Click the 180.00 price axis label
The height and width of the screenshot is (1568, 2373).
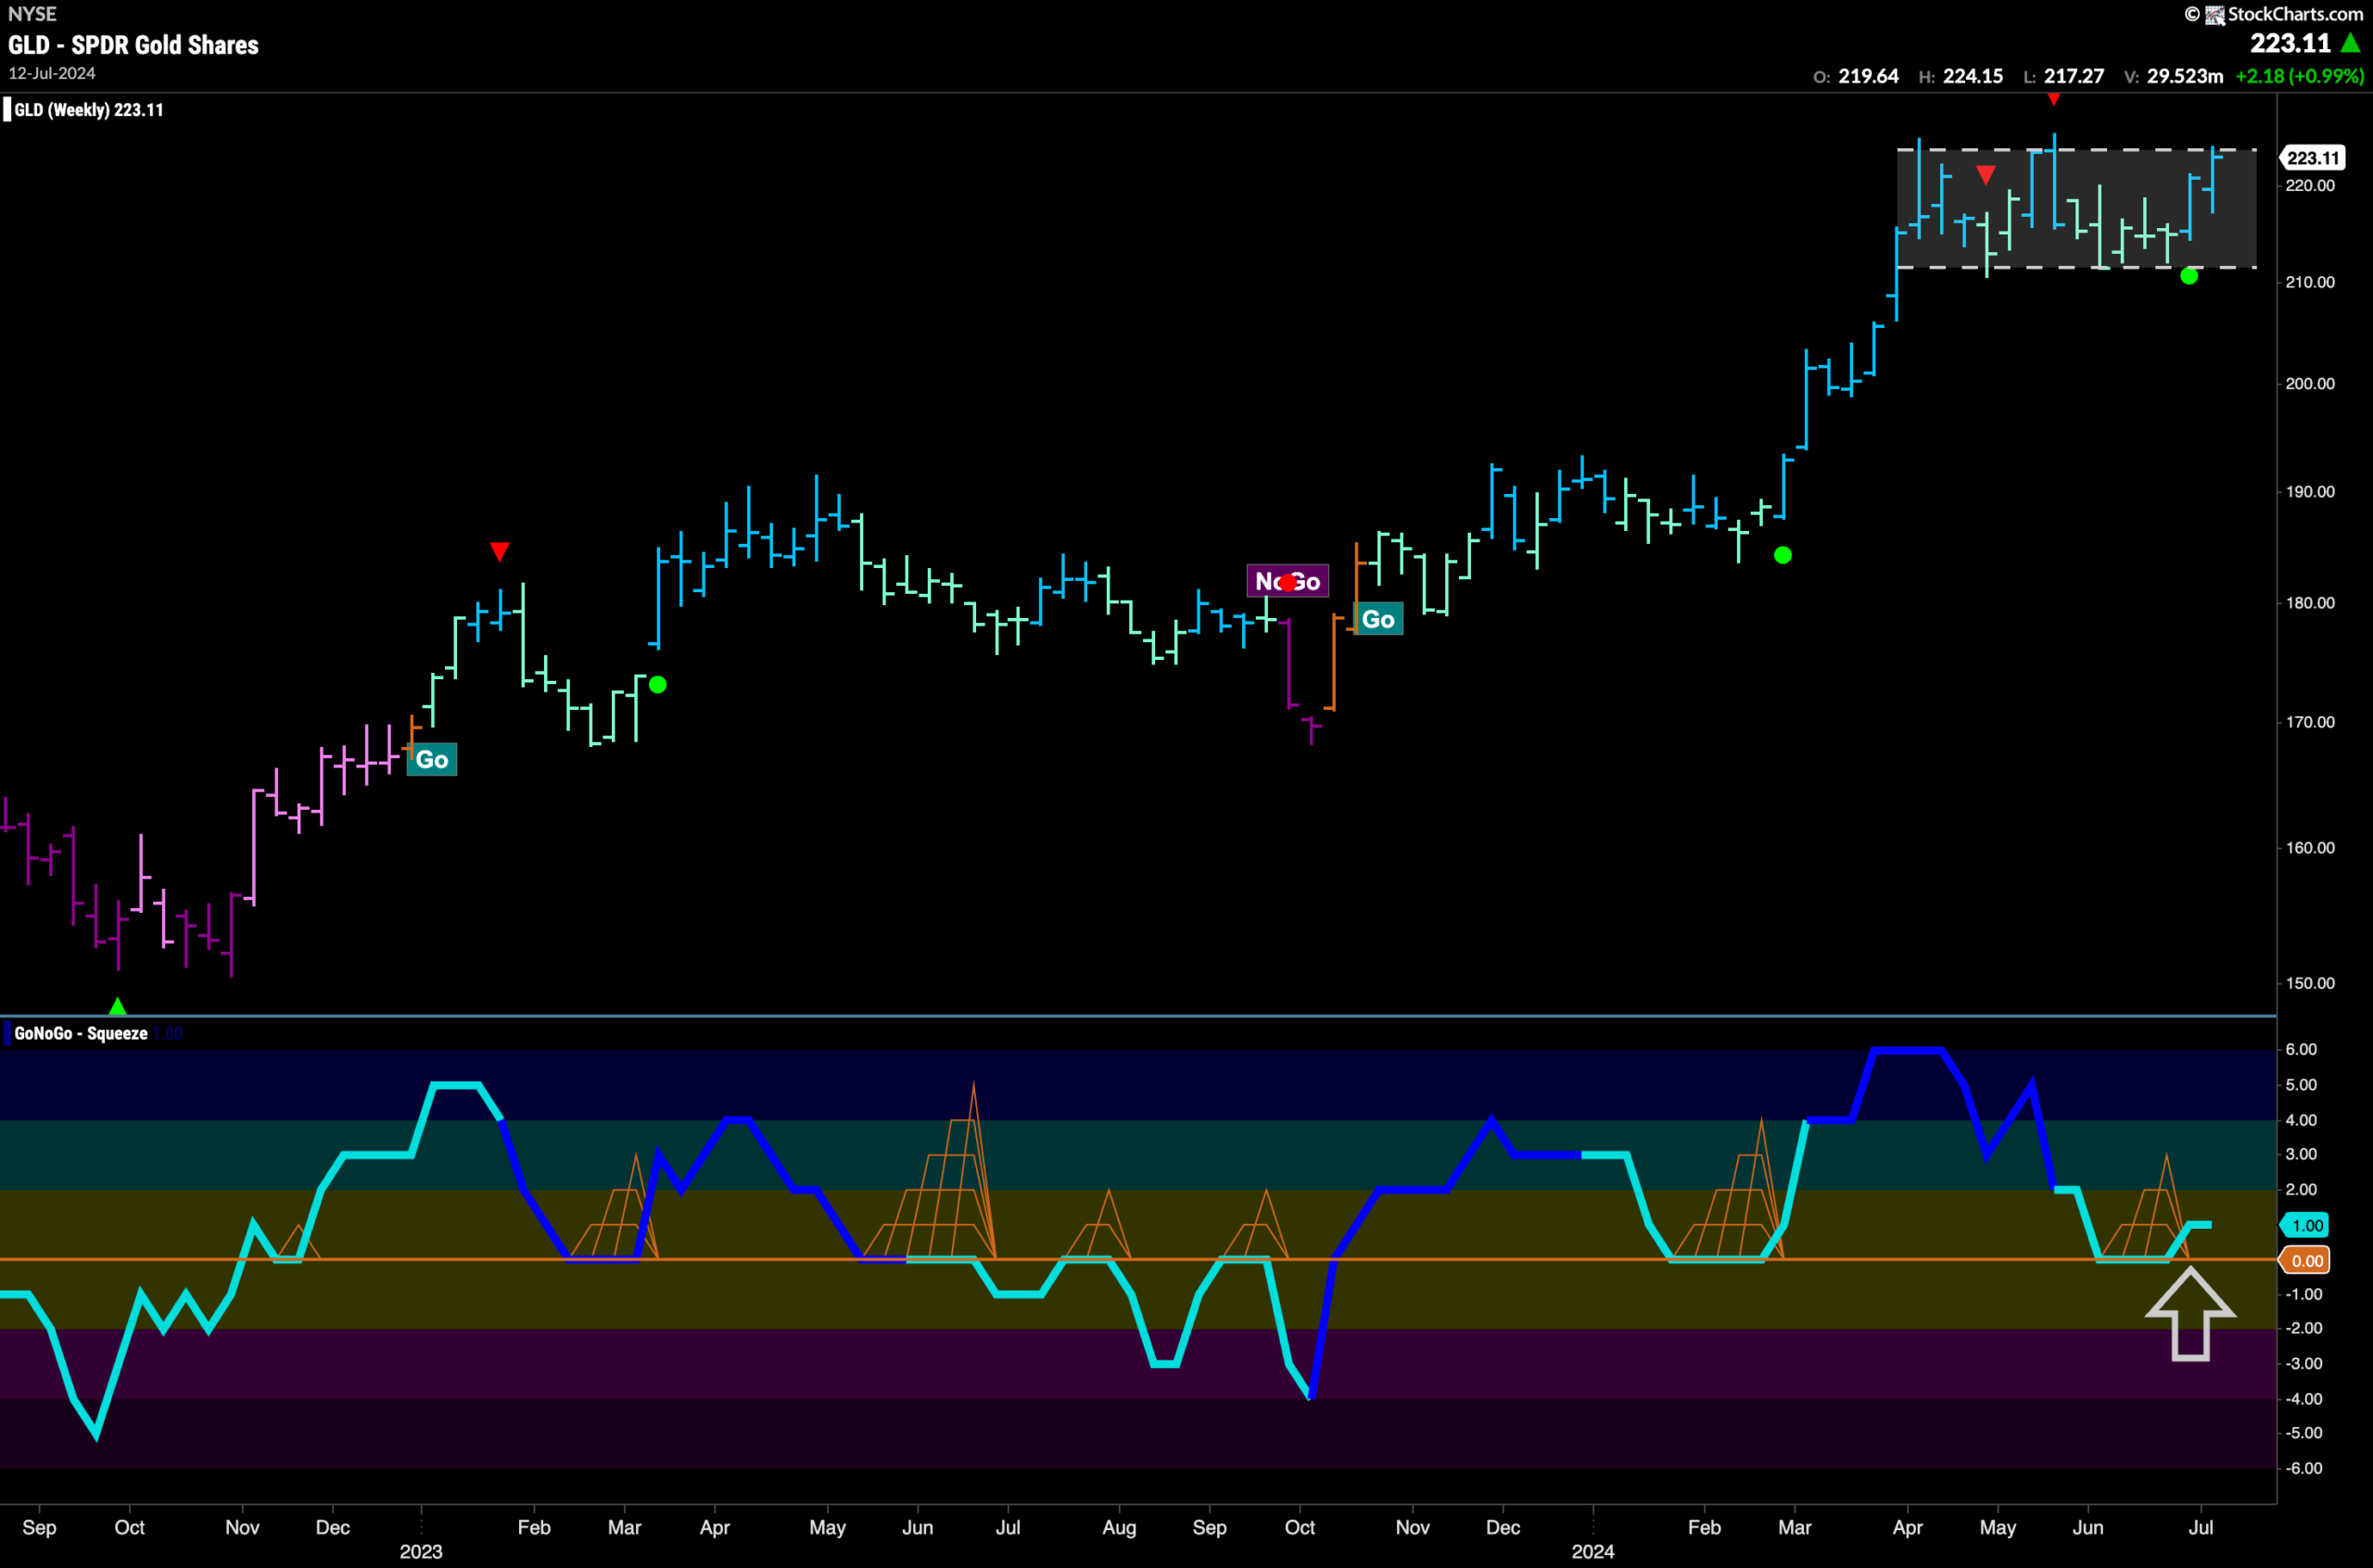click(x=2310, y=603)
